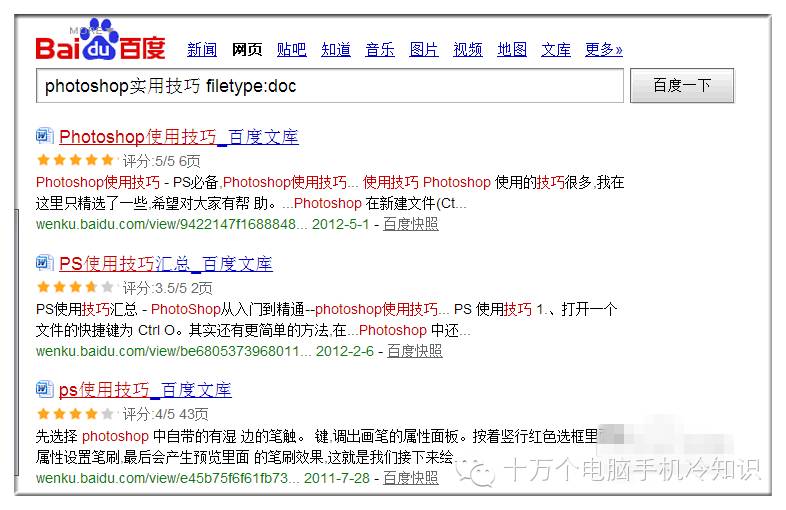This screenshot has height=510, width=786.
Task: Click the five-star rating of 评分:5/5 result
Action: [x=76, y=160]
